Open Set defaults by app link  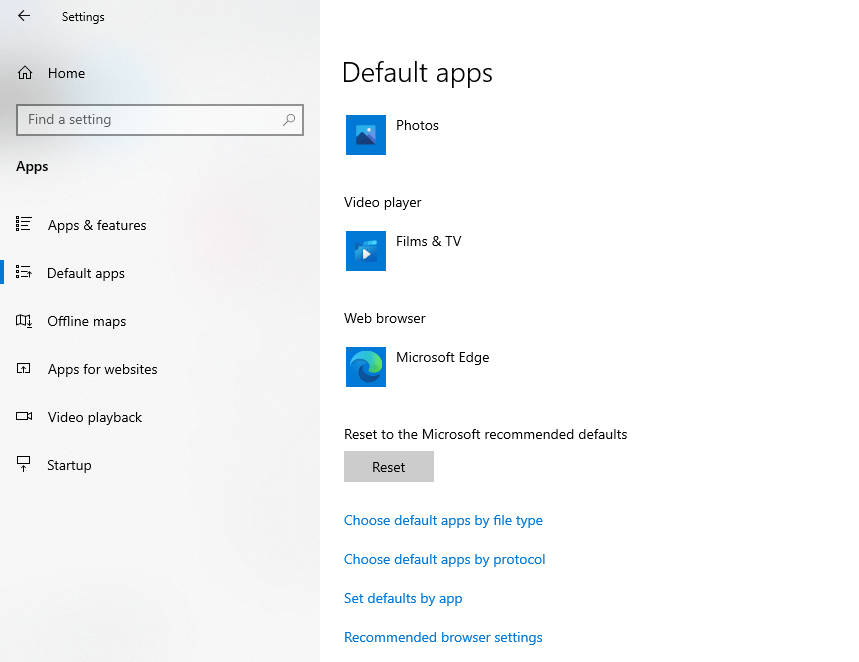point(403,598)
